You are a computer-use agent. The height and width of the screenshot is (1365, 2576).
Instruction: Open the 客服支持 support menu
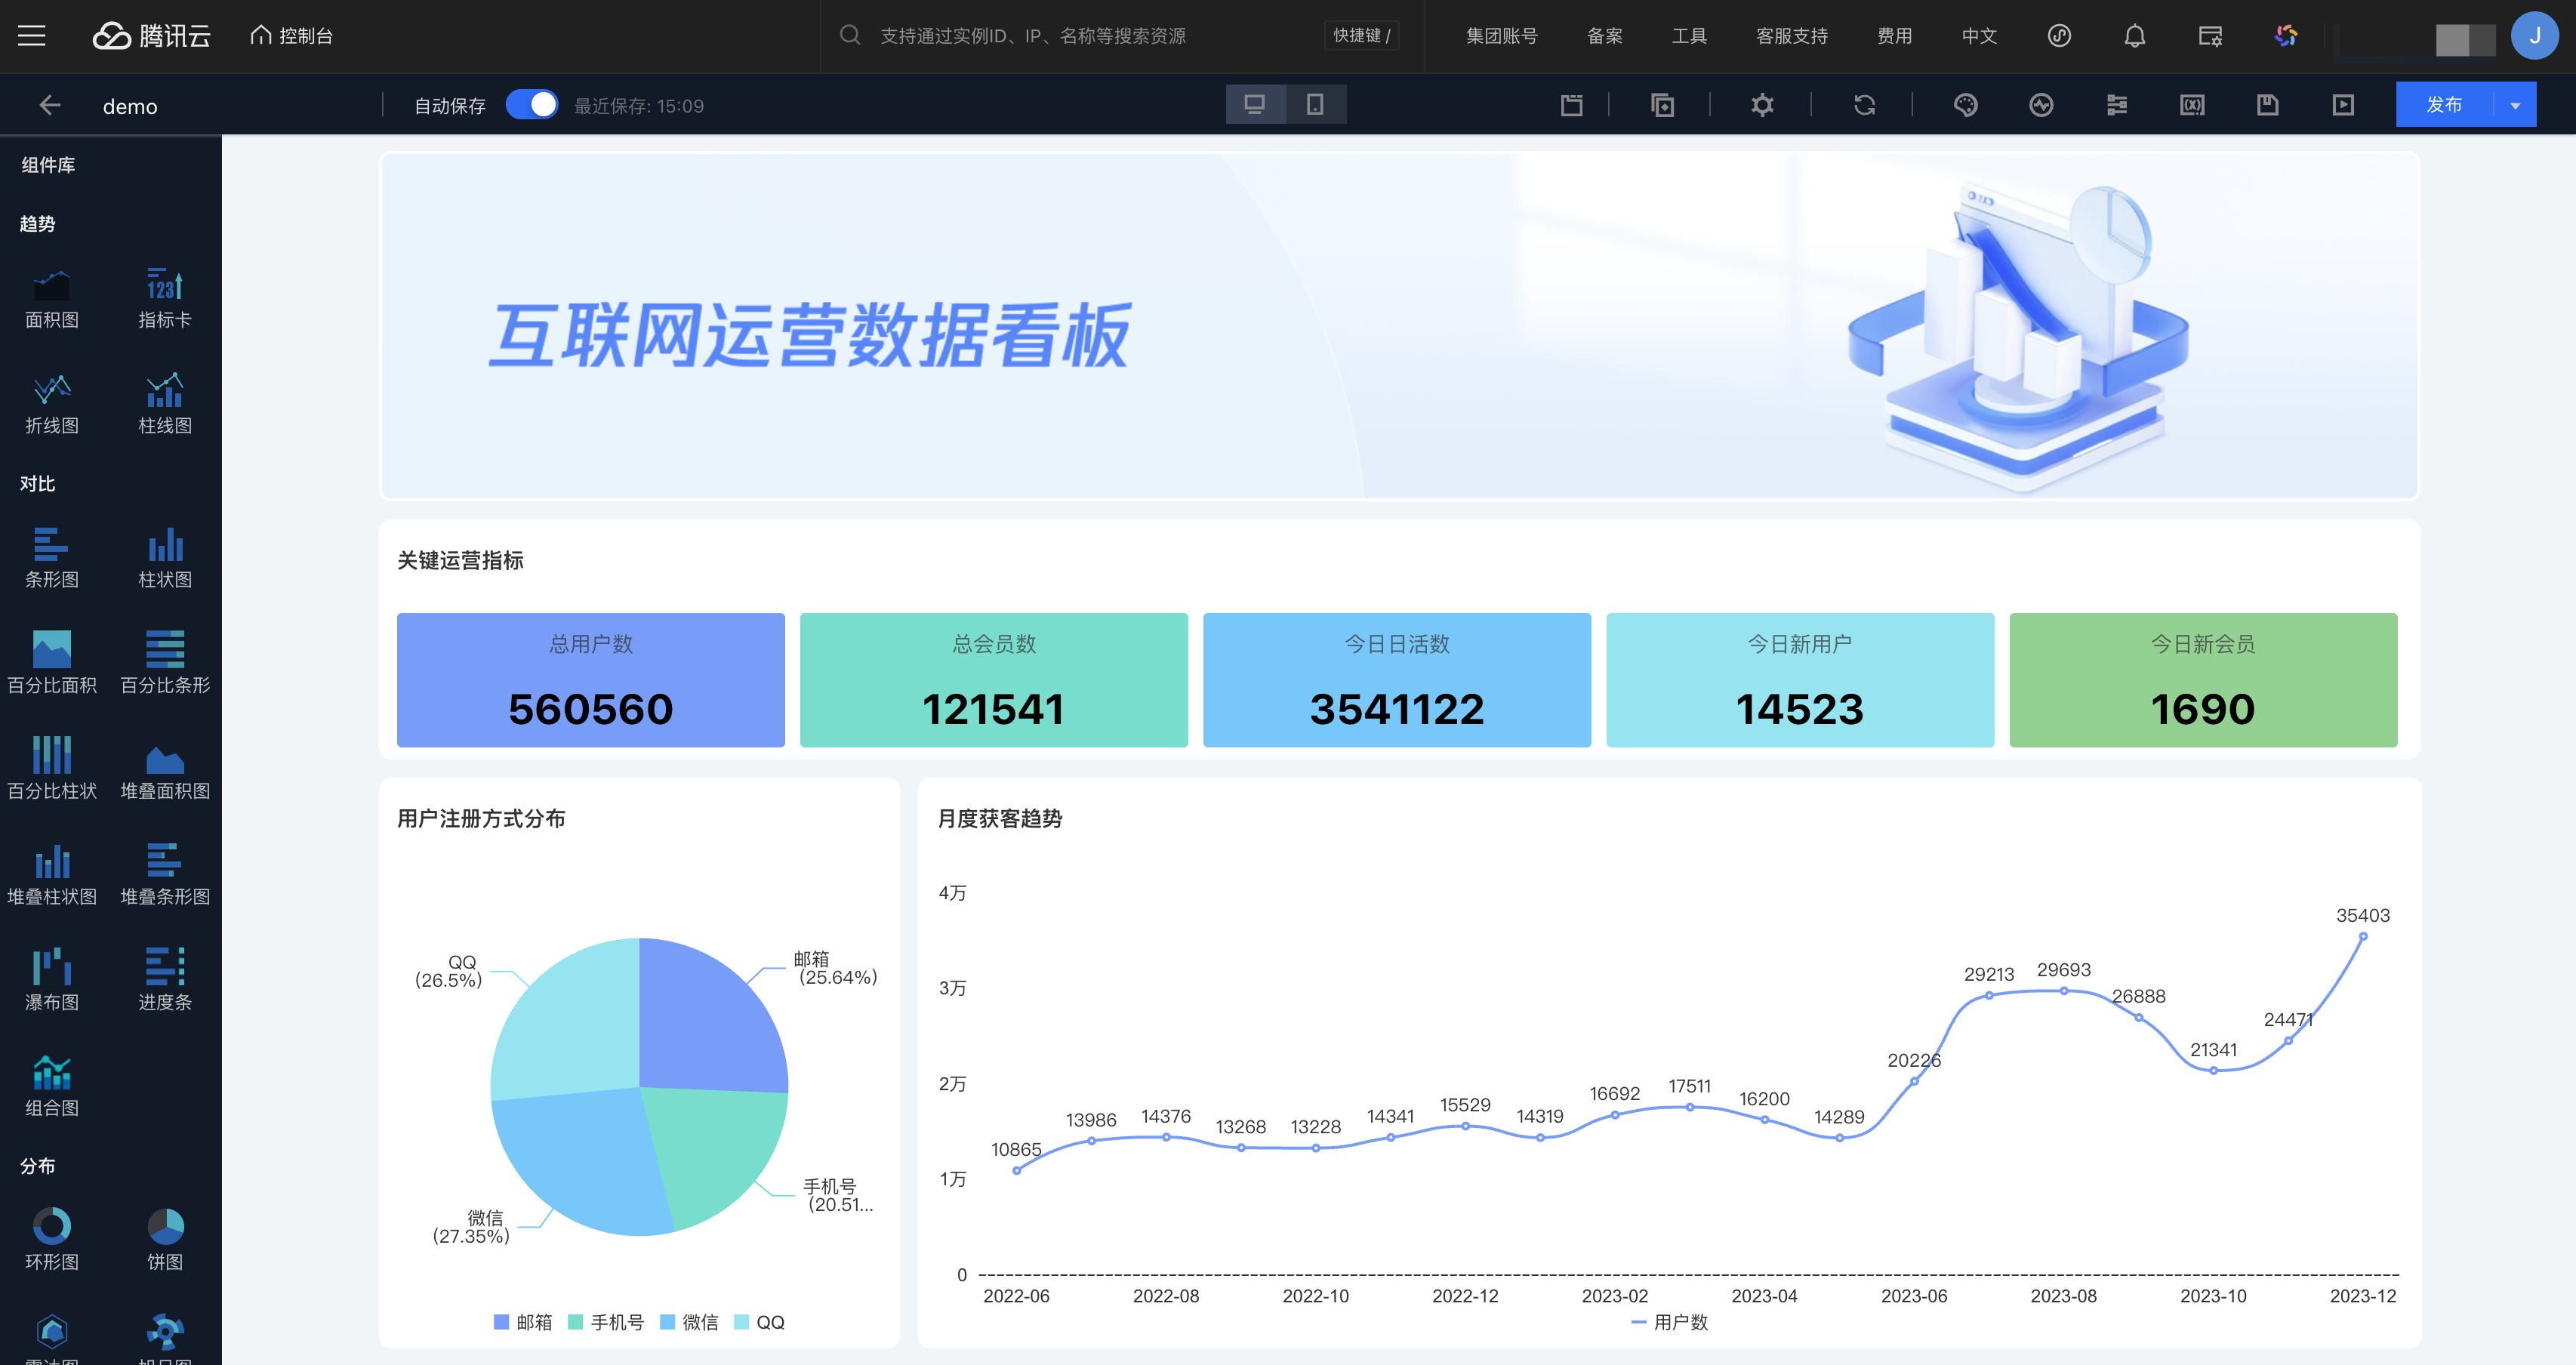[x=1791, y=36]
